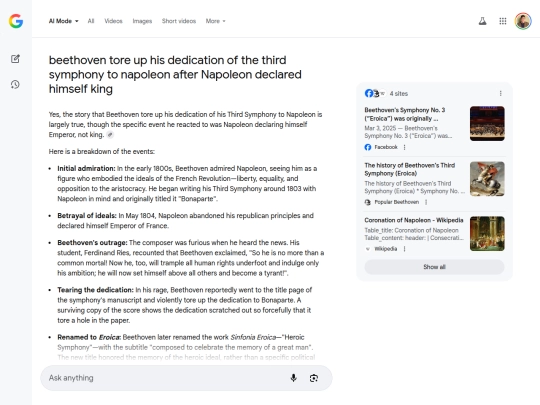Click the Facebook source icon
Screen dimensions: 540x405
[x=368, y=147]
